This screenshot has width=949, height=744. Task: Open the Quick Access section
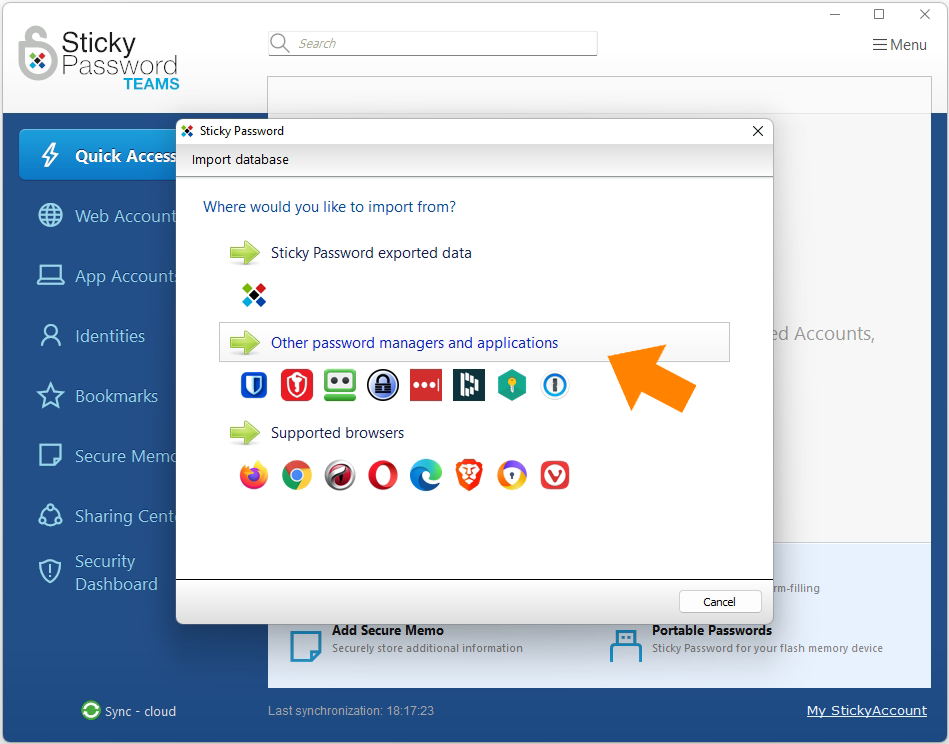(x=98, y=155)
